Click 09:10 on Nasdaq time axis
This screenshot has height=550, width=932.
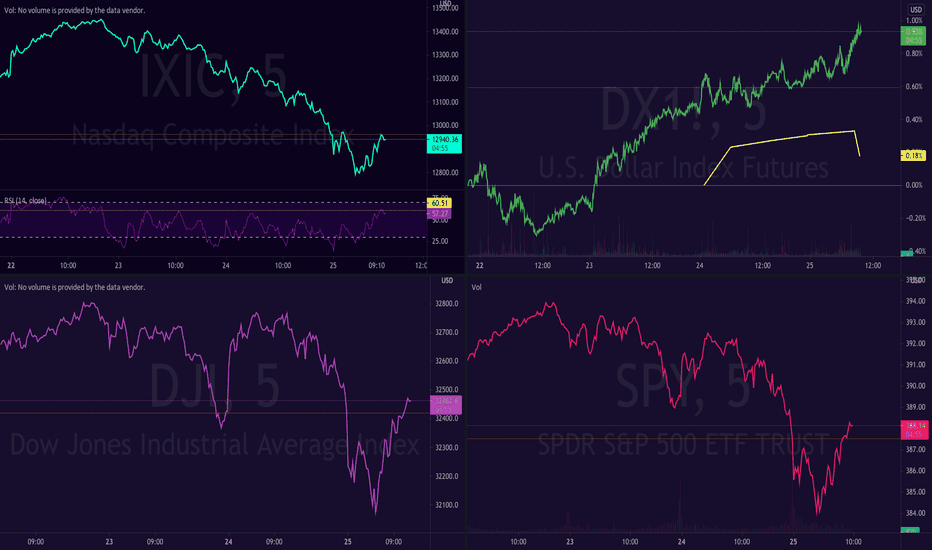pyautogui.click(x=376, y=266)
